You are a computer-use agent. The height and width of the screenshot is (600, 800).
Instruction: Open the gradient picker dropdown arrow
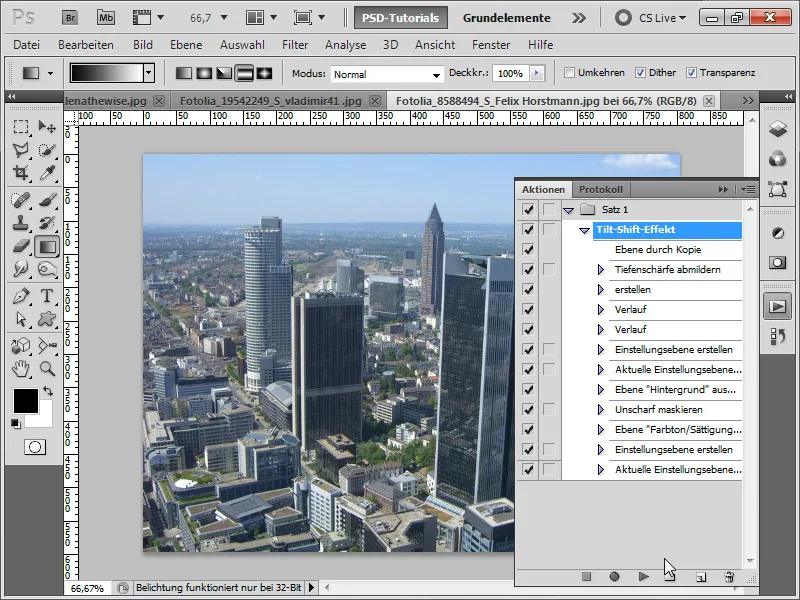[149, 73]
